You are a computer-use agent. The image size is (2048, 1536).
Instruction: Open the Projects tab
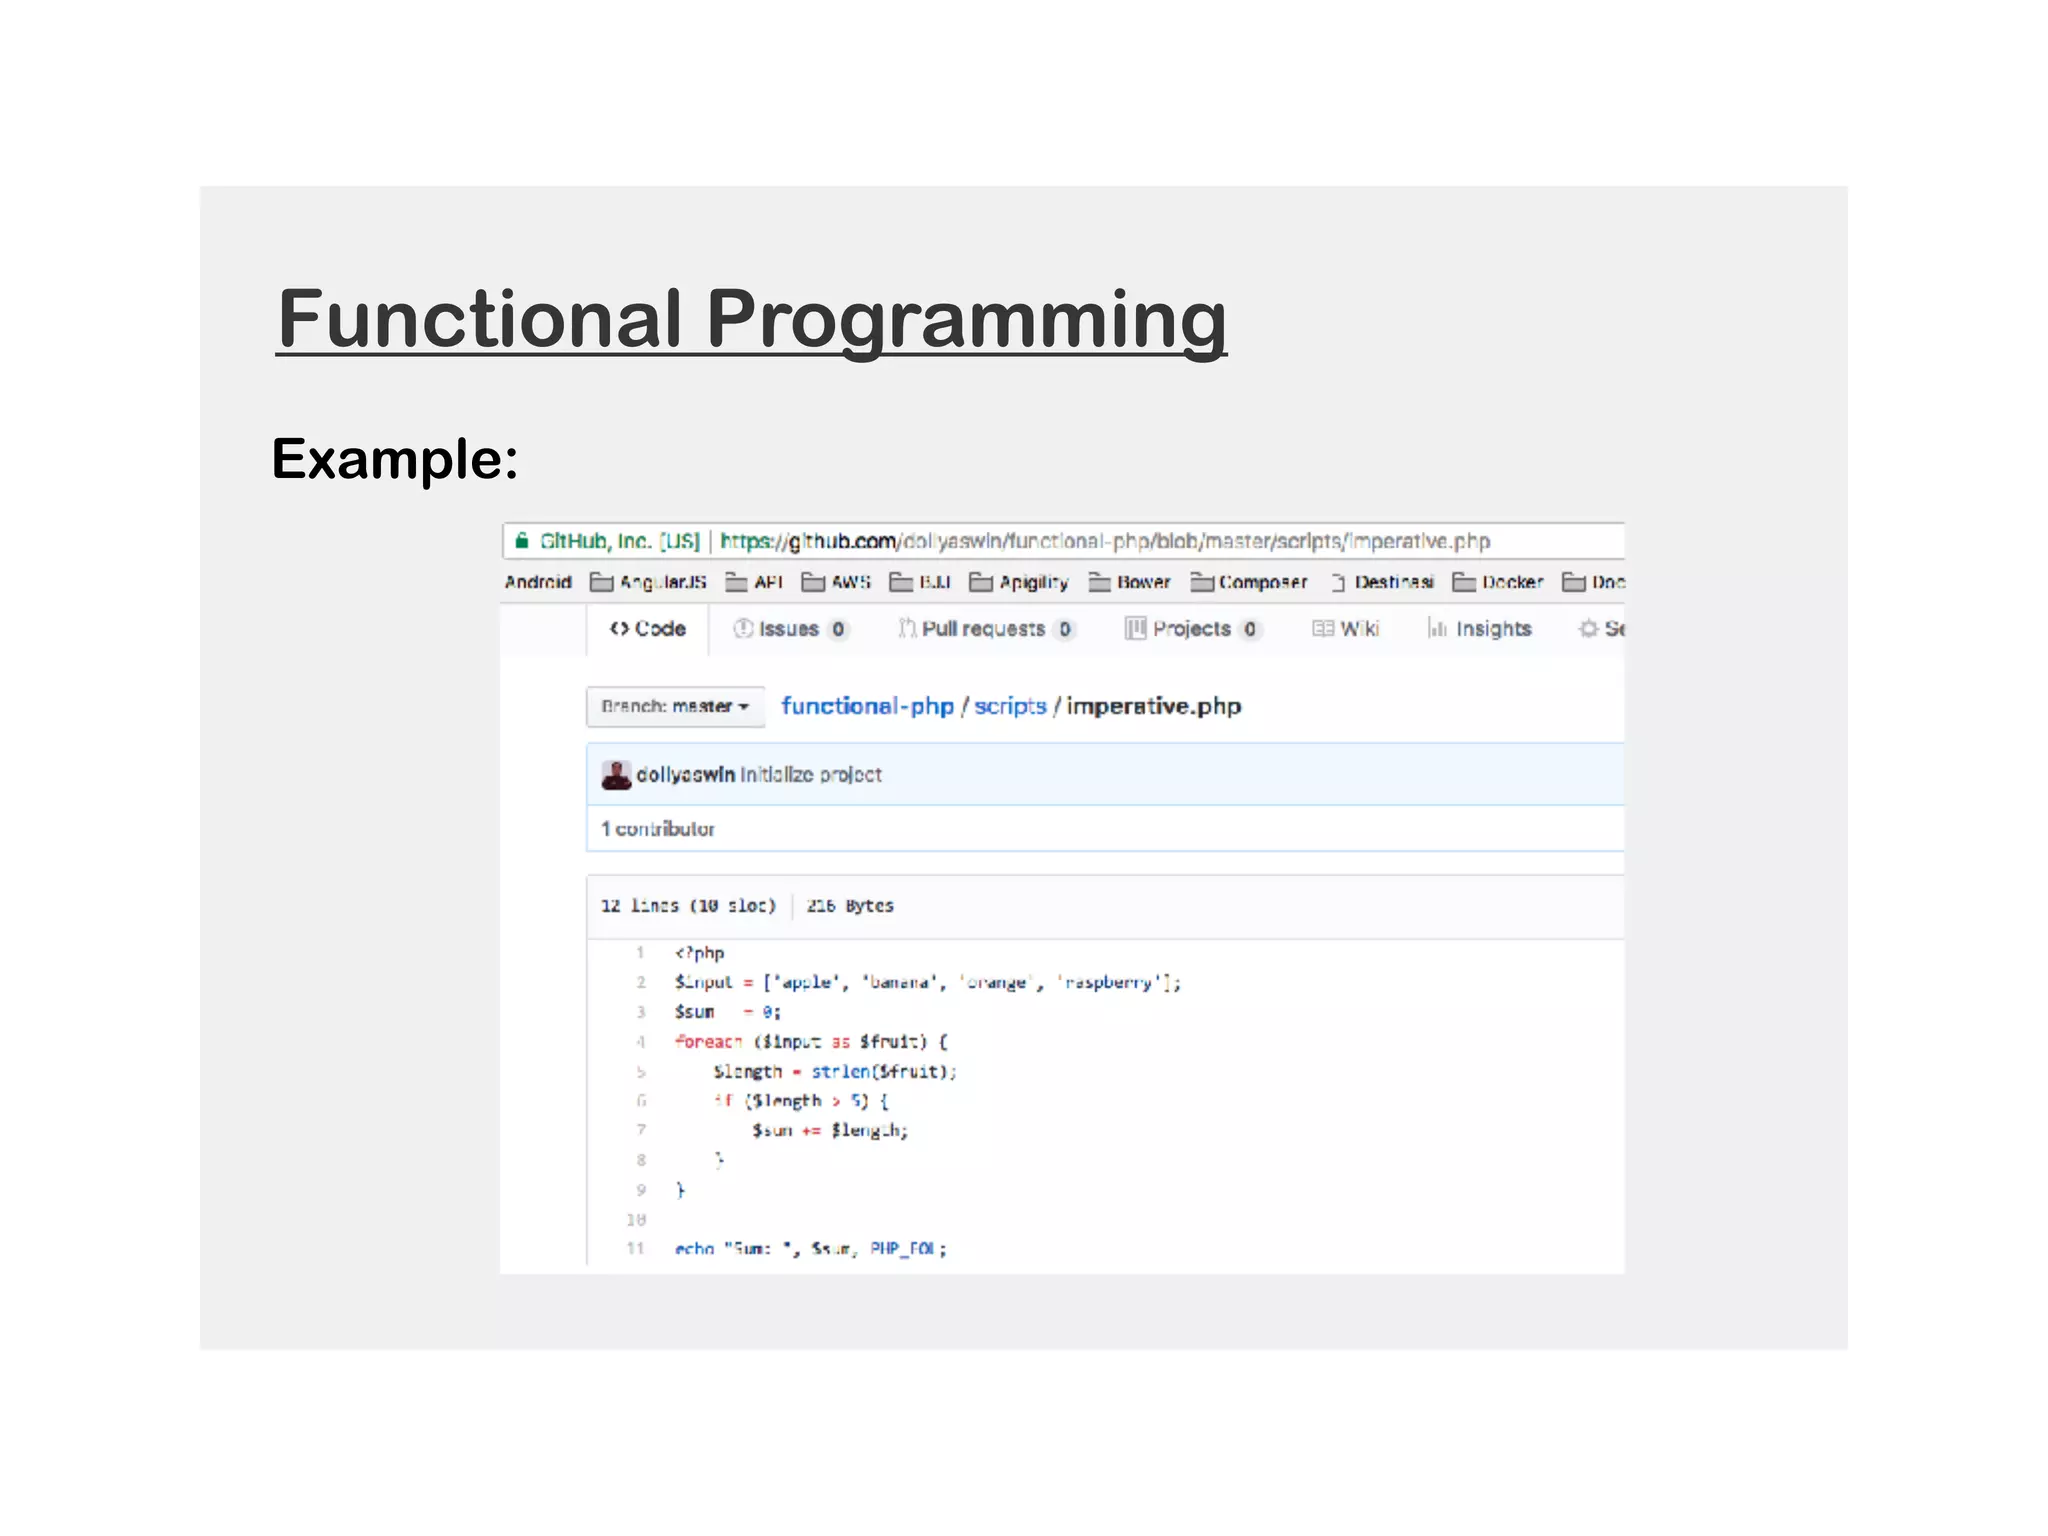pos(1192,629)
